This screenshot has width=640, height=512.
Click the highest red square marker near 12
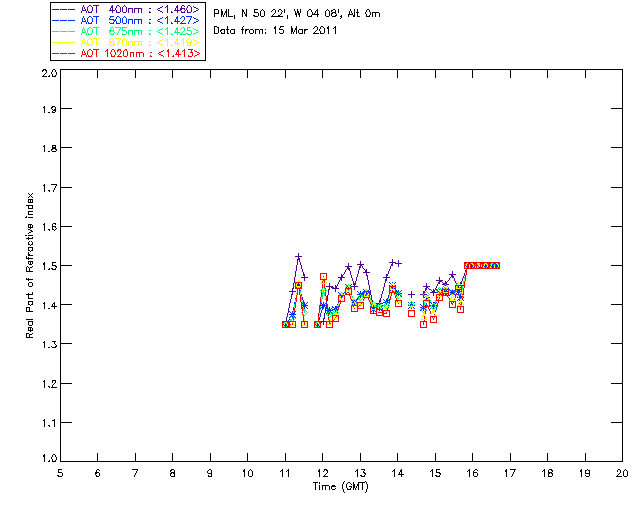tap(323, 277)
